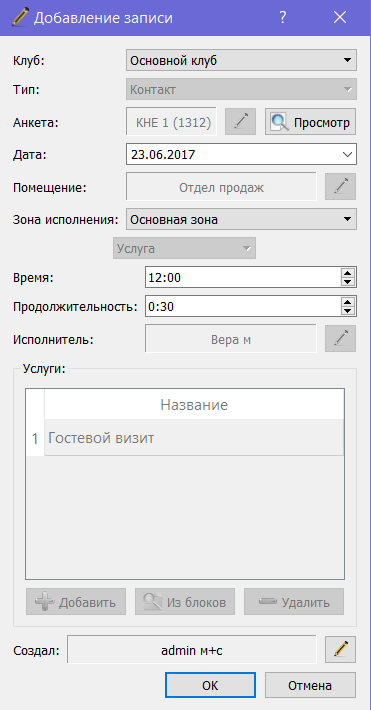This screenshot has width=371, height=710.
Task: Click the Анкета field КНЕ 1 (1312)
Action: click(x=172, y=121)
